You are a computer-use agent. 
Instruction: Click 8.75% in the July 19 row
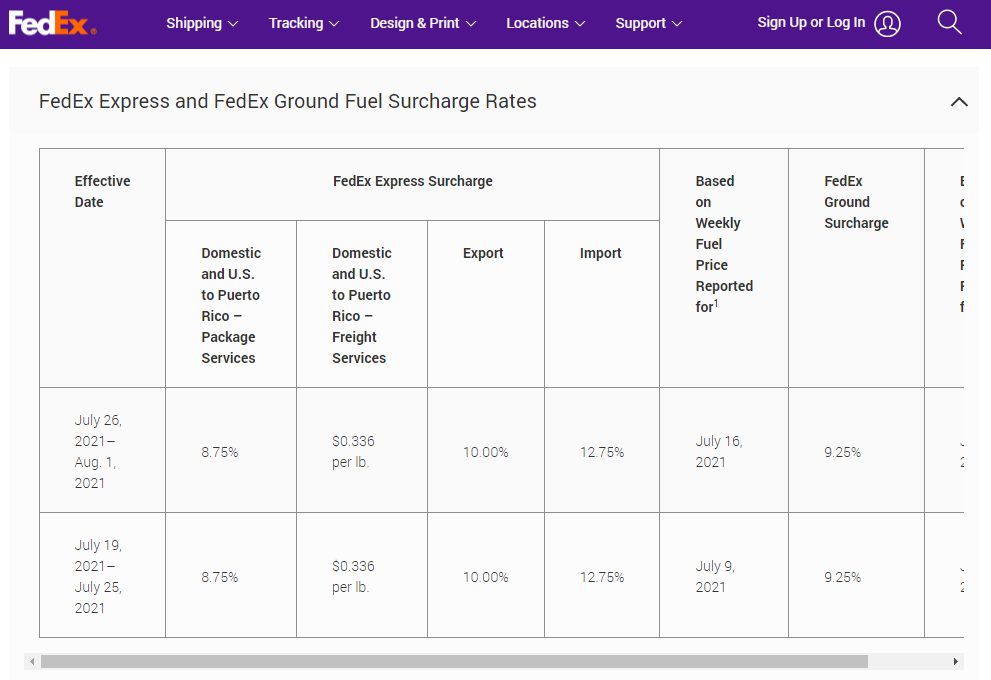pyautogui.click(x=220, y=578)
